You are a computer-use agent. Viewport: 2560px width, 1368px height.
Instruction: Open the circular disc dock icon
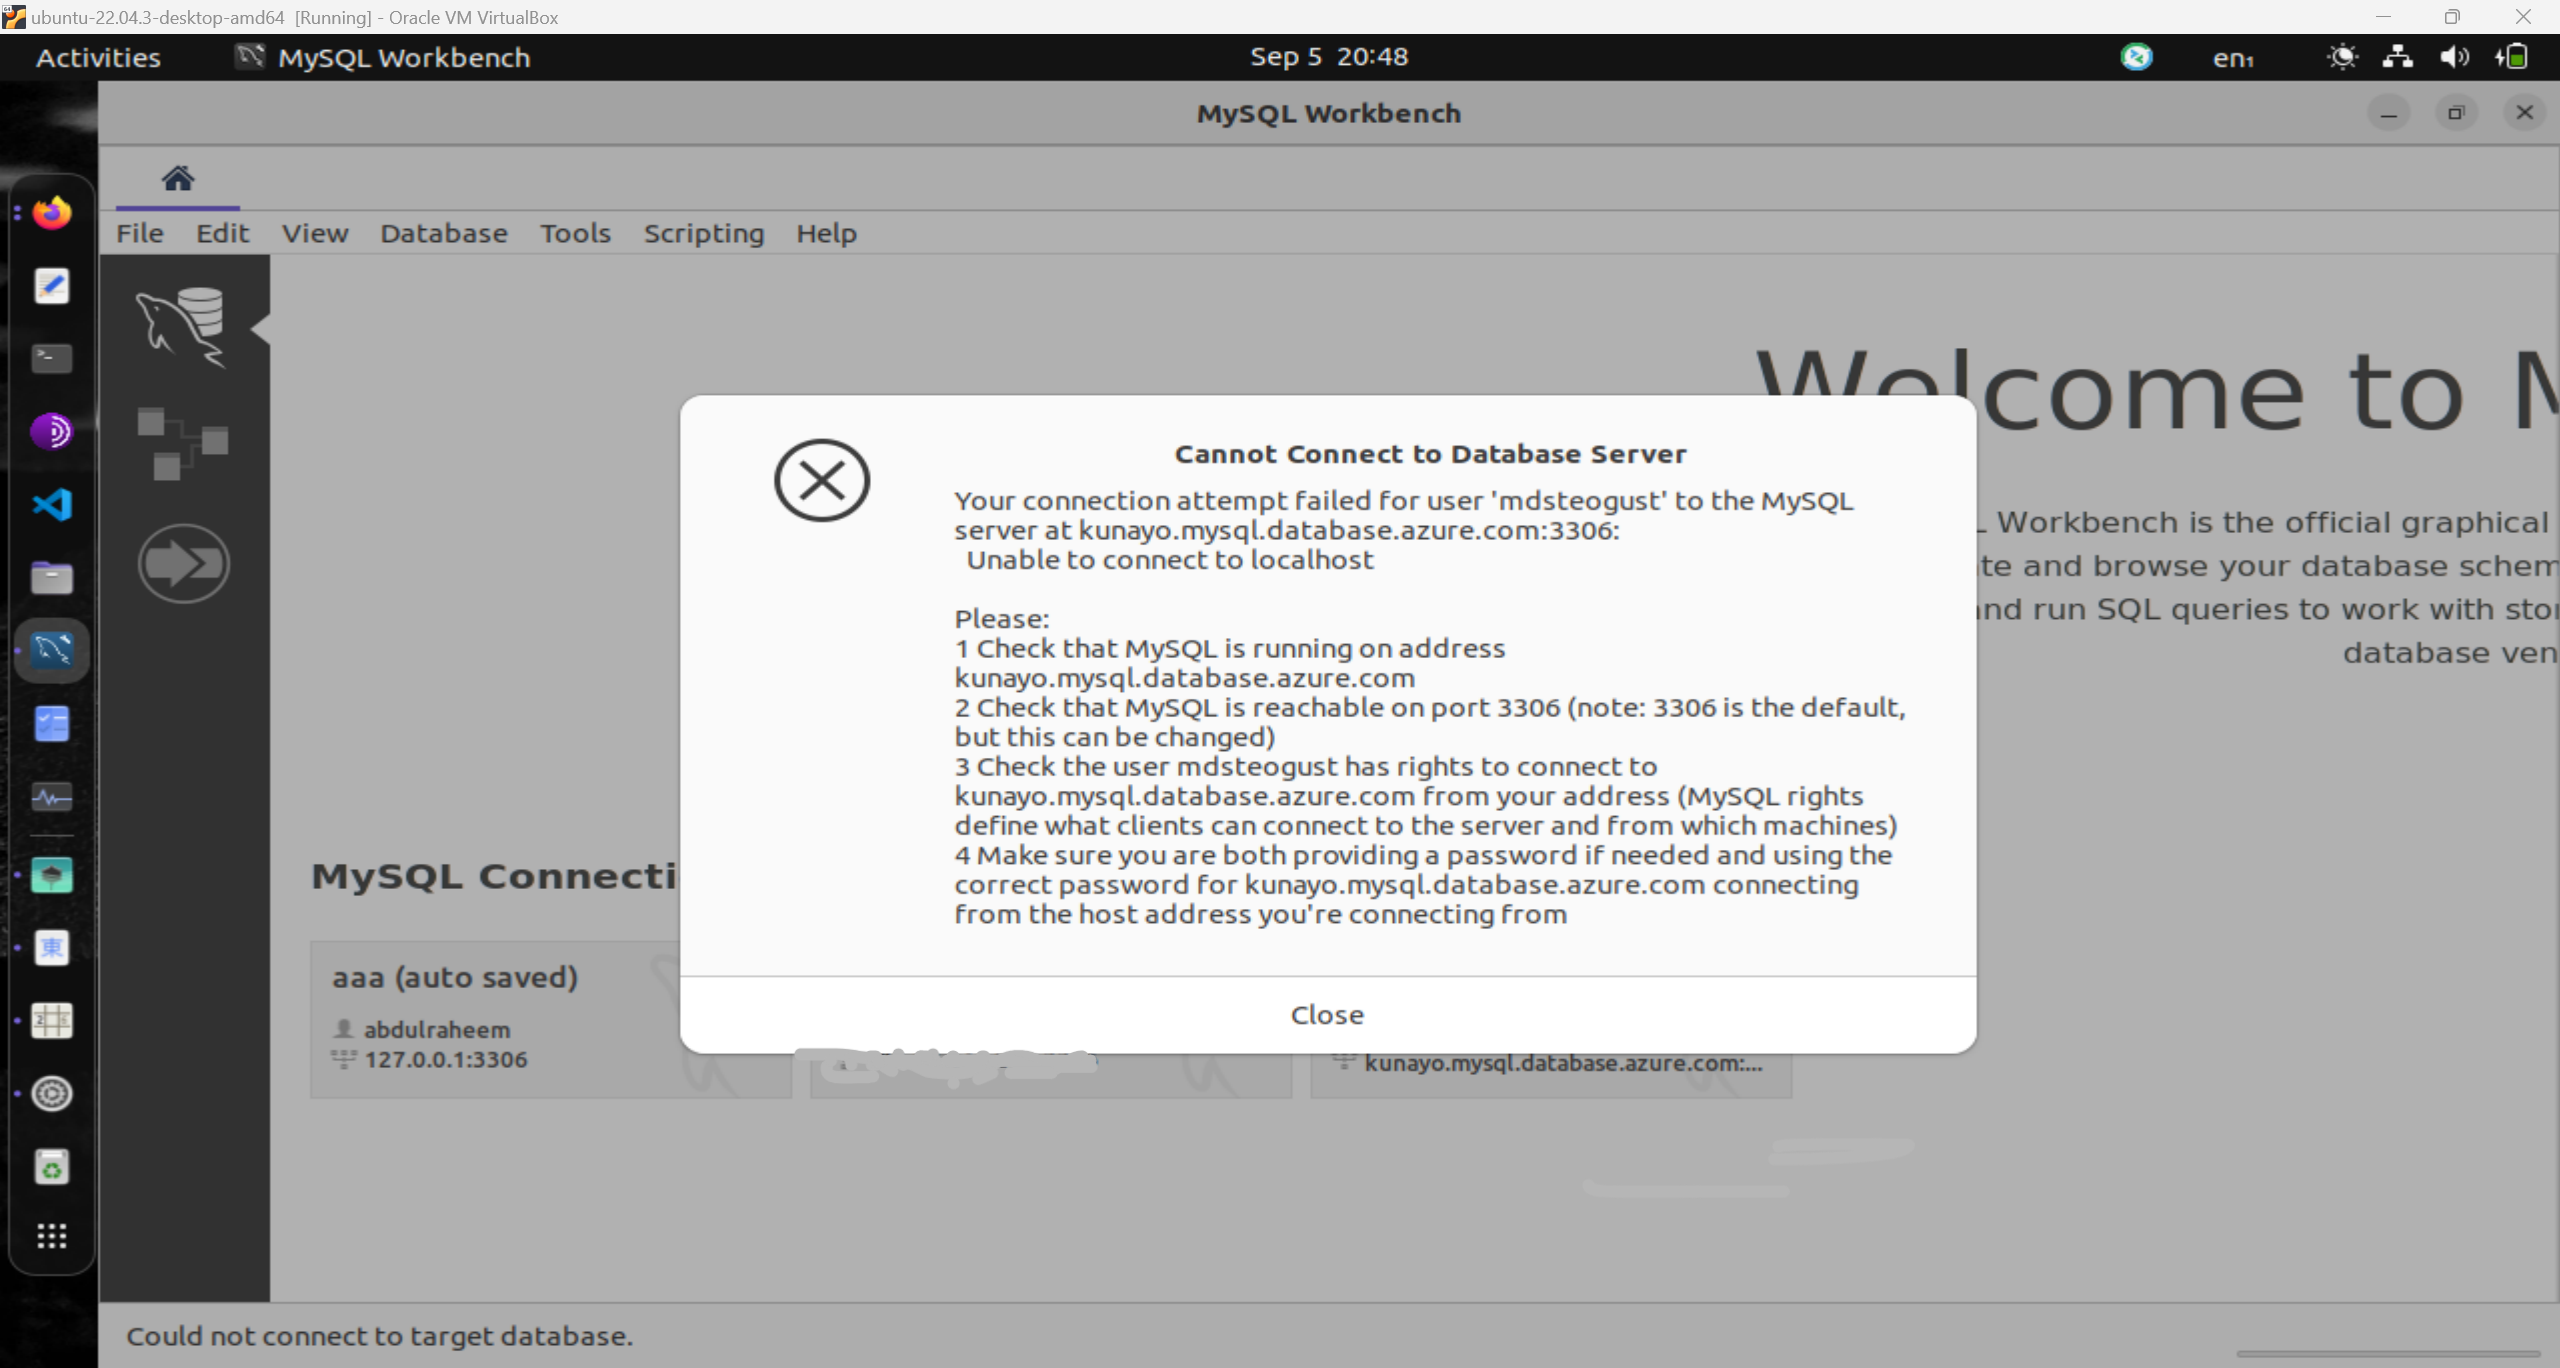pyautogui.click(x=52, y=1094)
